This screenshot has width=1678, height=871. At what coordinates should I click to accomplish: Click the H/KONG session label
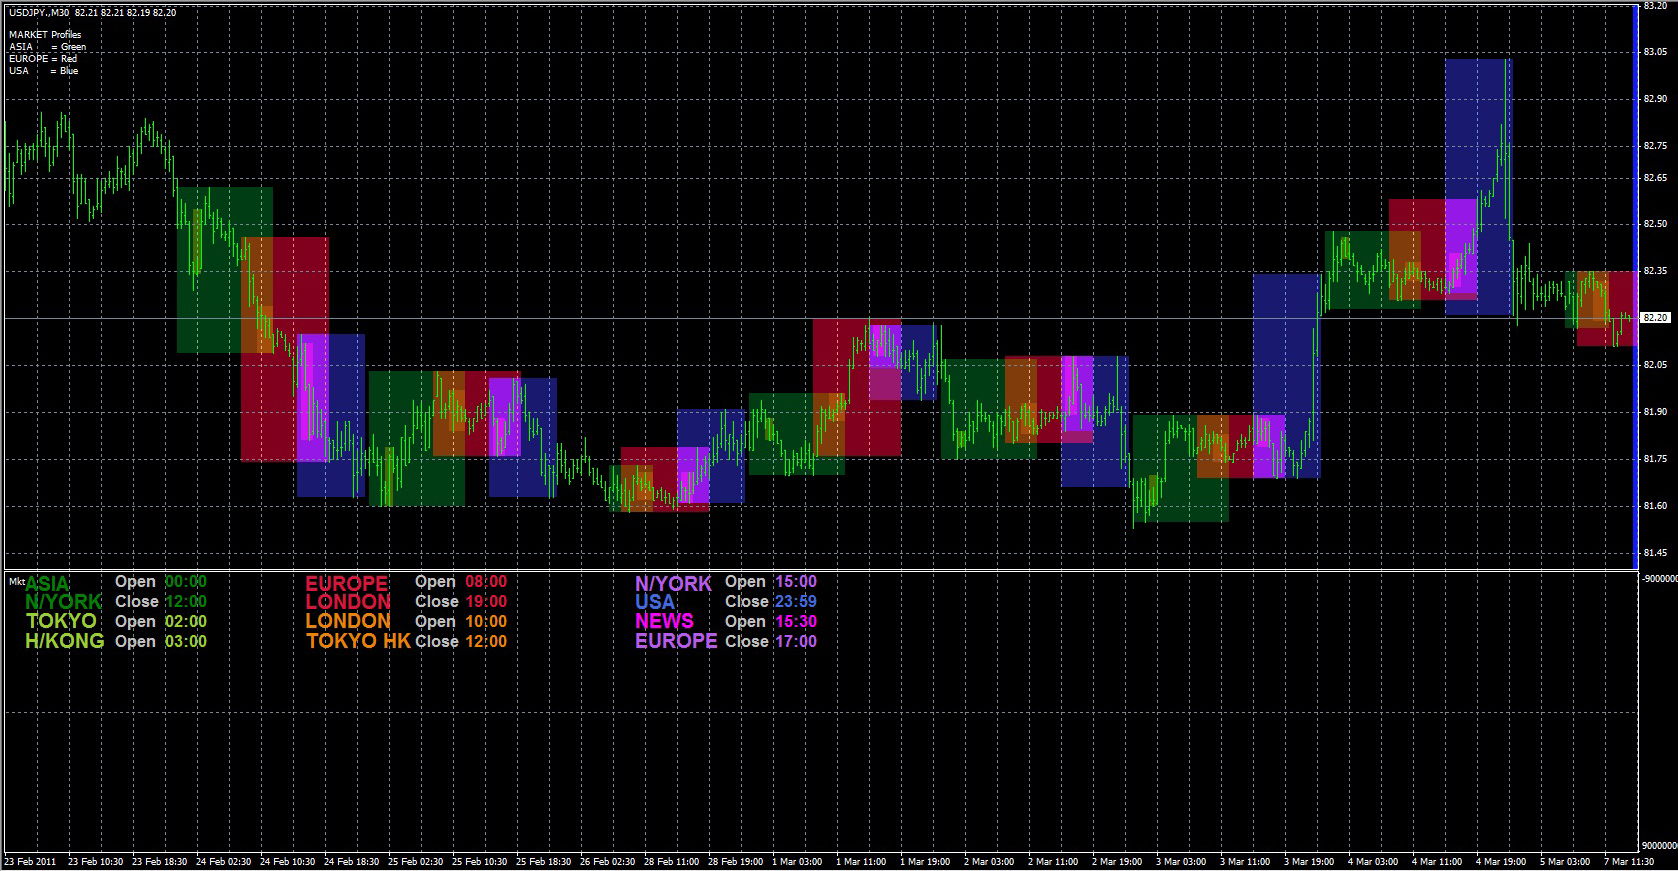64,641
